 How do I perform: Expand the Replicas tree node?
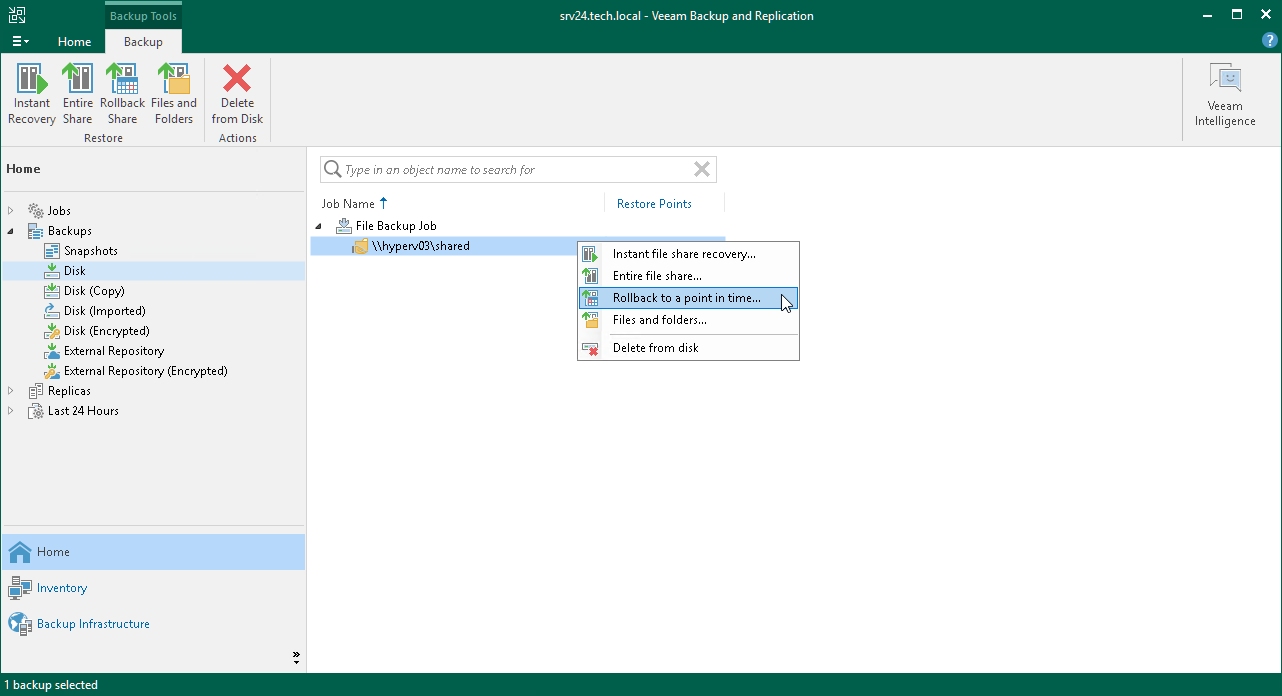[x=10, y=390]
